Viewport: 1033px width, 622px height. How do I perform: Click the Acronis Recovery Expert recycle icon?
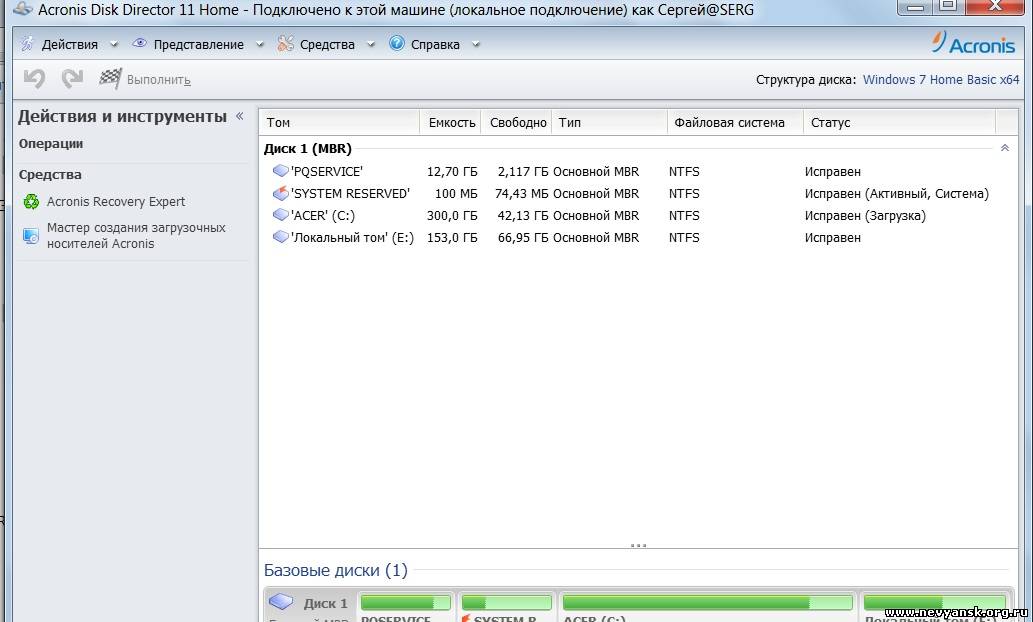[31, 202]
